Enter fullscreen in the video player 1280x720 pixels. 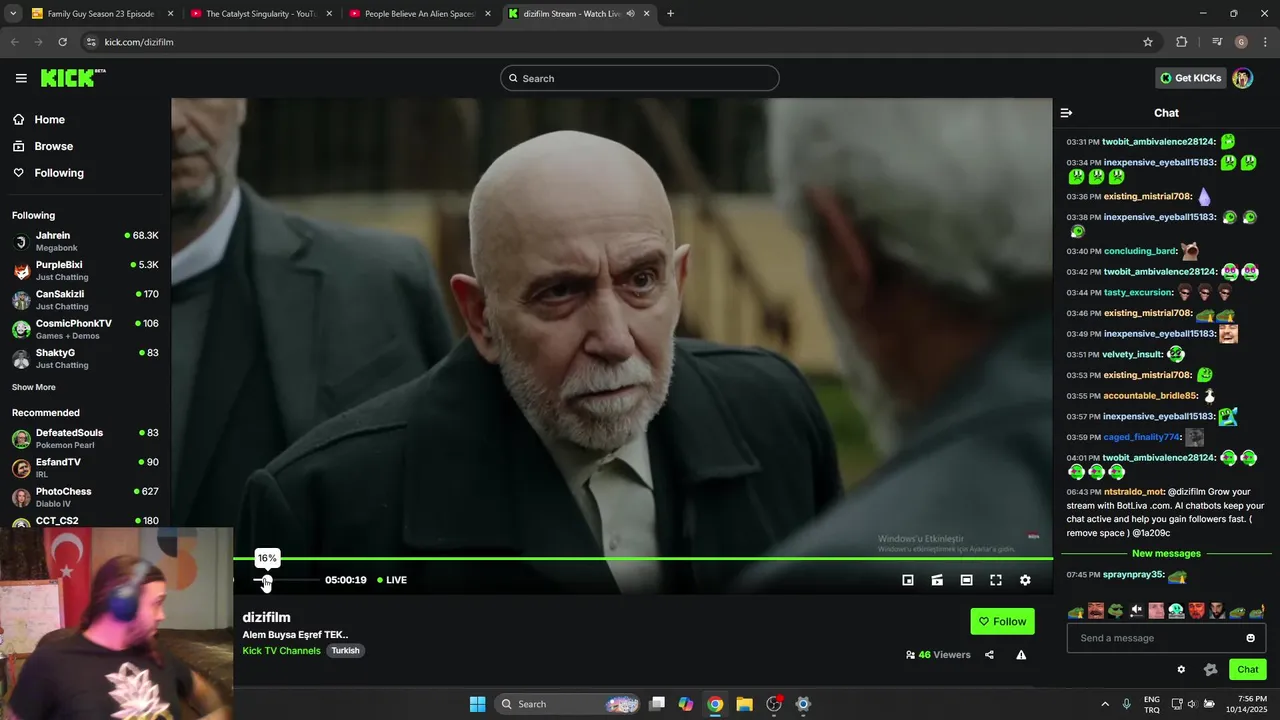[996, 580]
